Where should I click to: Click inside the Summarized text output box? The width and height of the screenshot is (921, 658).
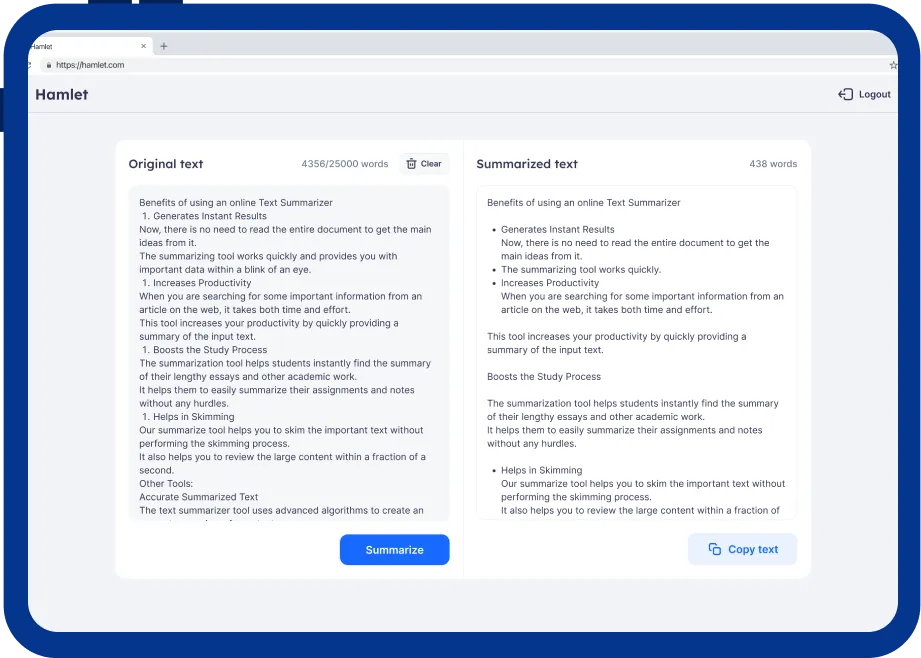[636, 350]
